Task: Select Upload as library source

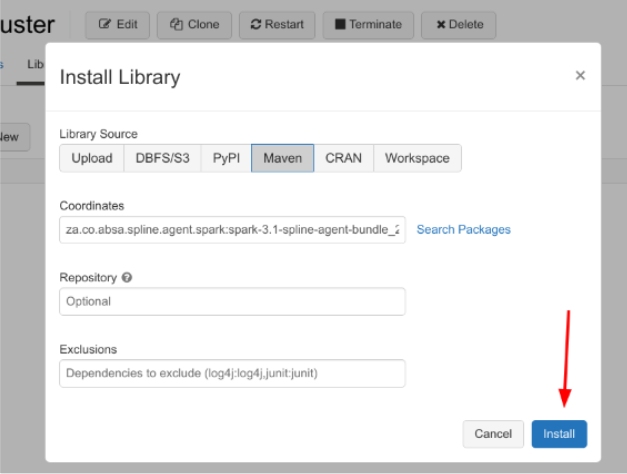Action: [x=92, y=158]
